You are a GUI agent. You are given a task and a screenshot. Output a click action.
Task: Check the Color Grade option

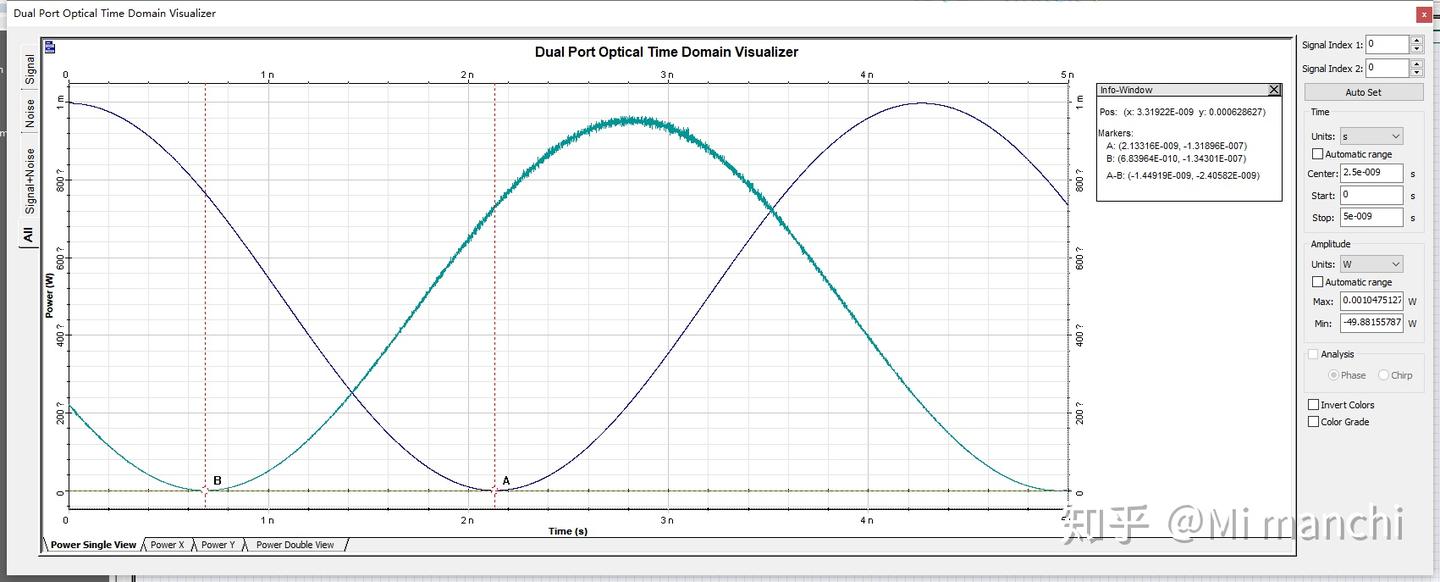click(1313, 422)
